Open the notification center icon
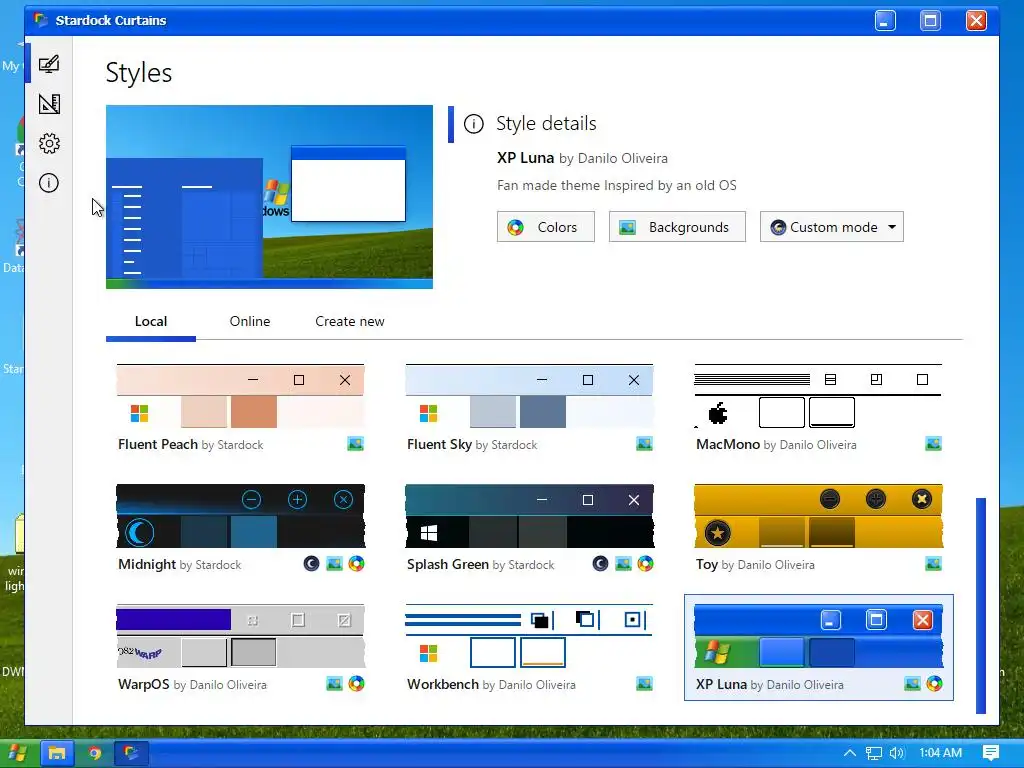This screenshot has width=1024, height=768. tap(991, 753)
